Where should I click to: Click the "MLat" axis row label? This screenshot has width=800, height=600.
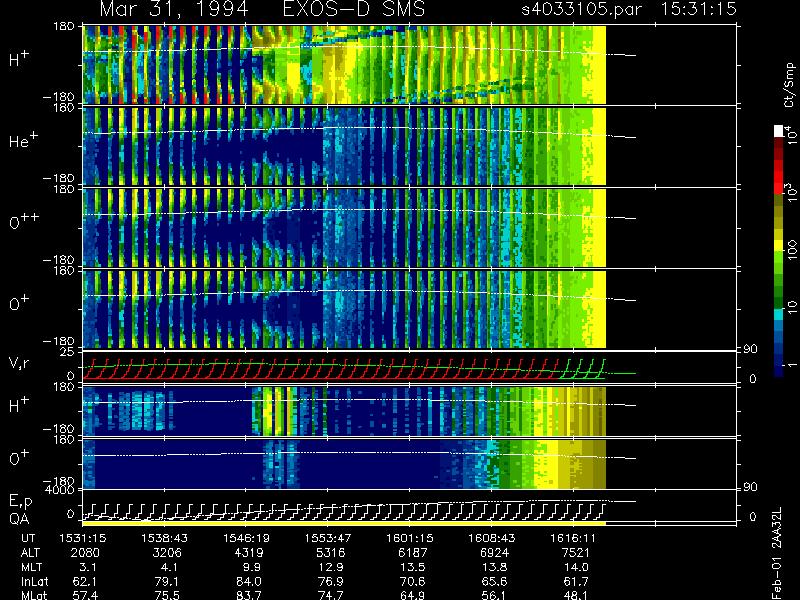click(34, 595)
